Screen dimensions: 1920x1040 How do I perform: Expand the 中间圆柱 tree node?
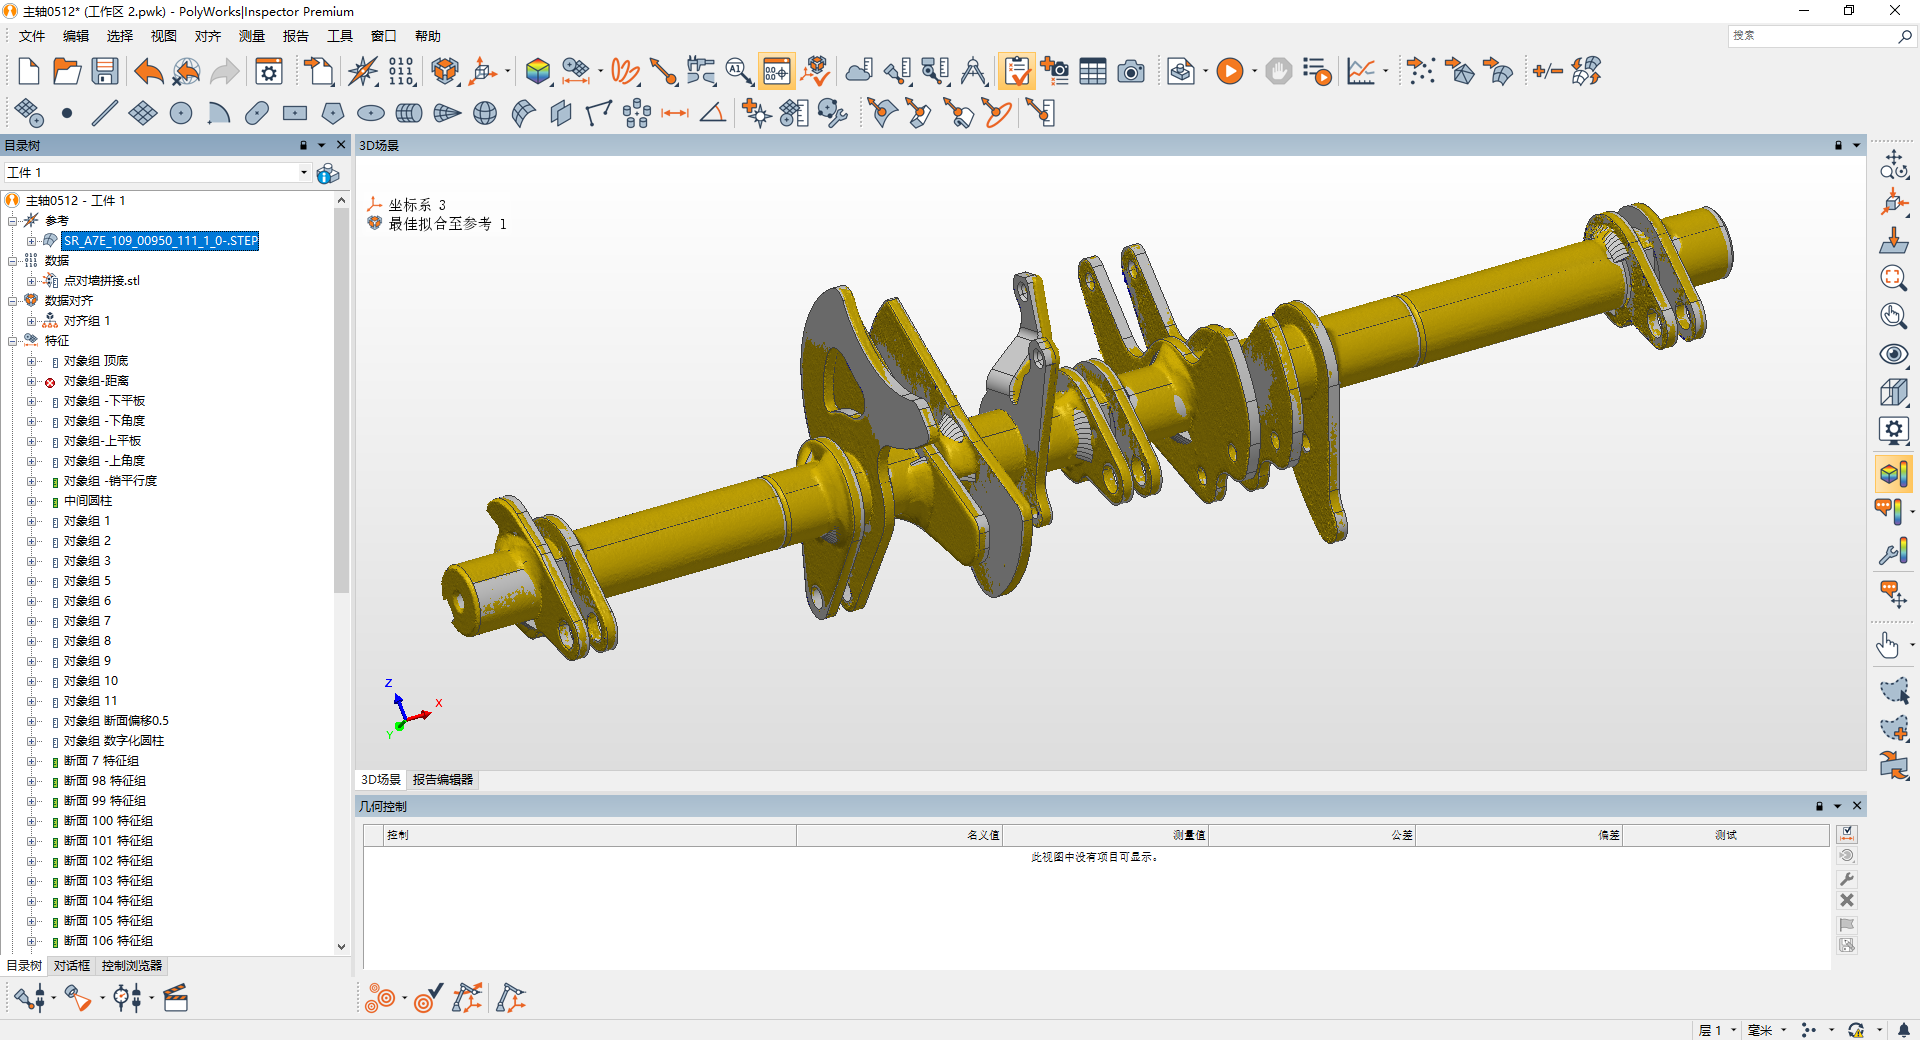(x=31, y=501)
